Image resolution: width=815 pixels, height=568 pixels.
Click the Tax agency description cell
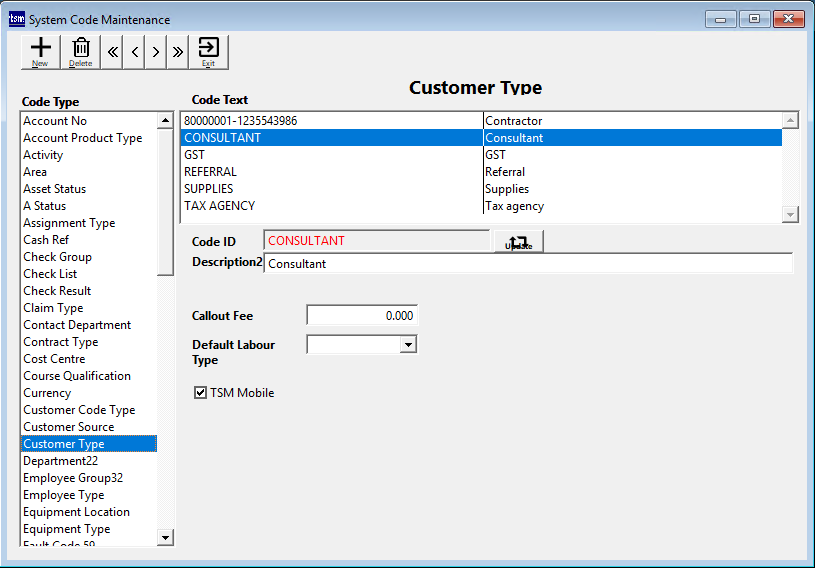tap(633, 206)
